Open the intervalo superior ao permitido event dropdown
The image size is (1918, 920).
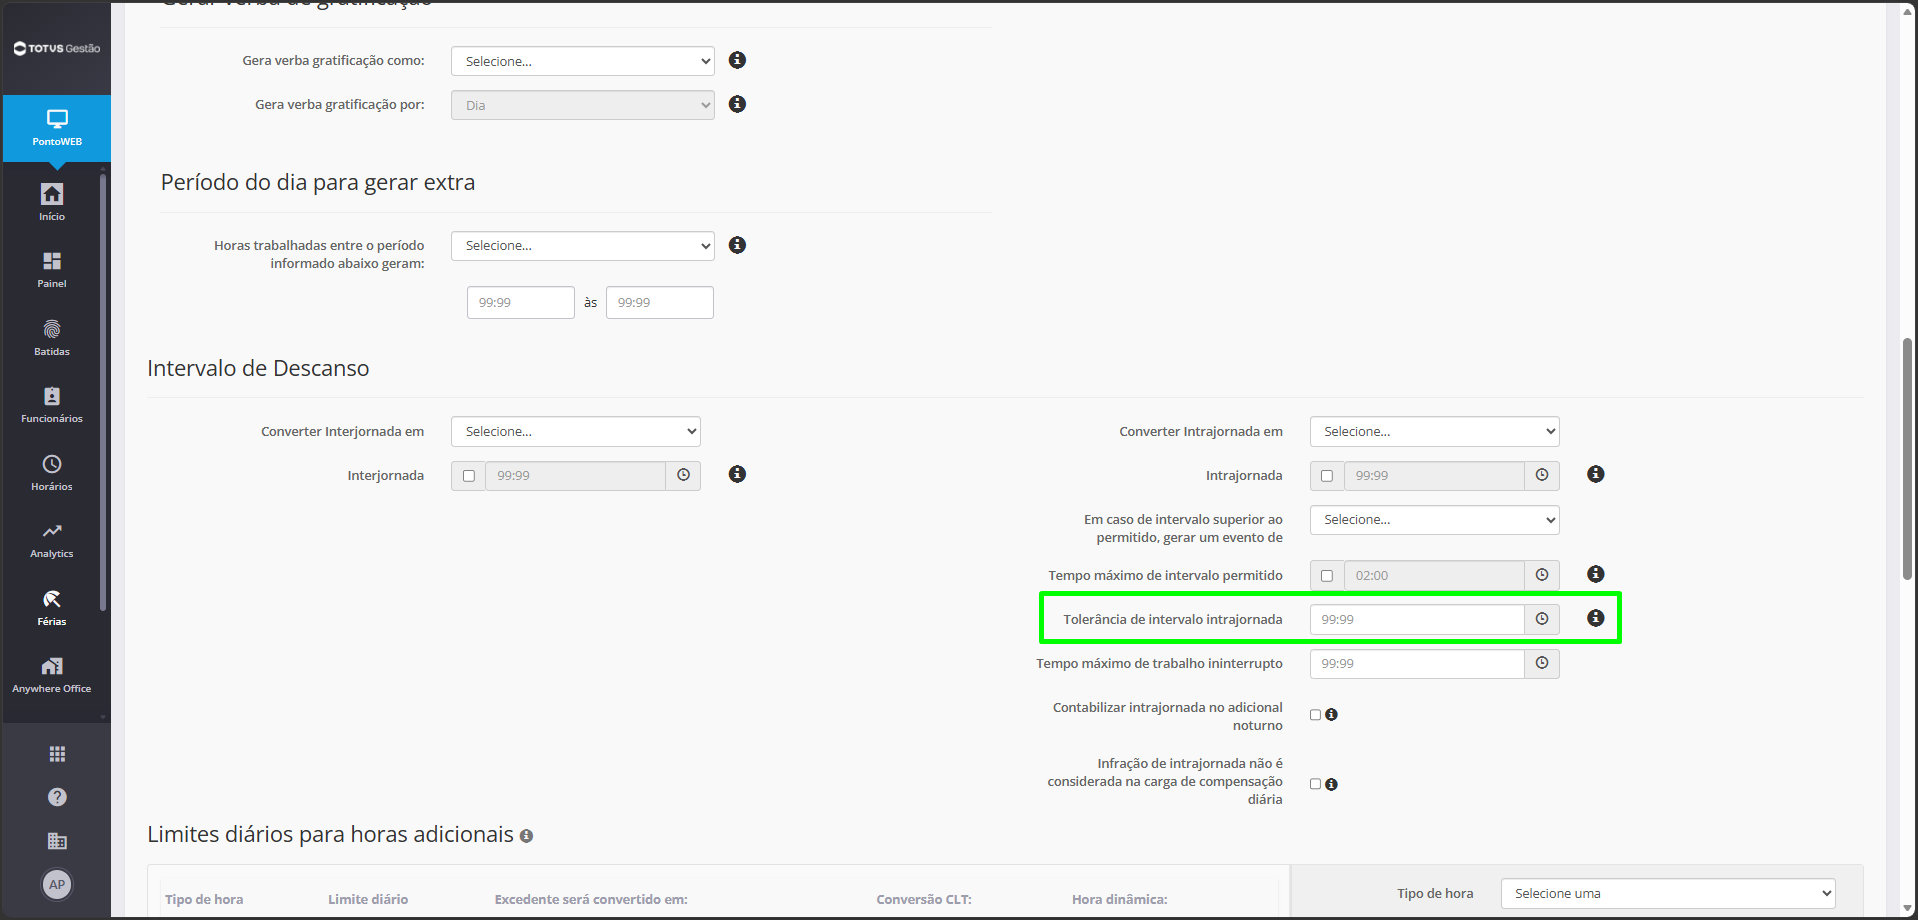[x=1435, y=520]
